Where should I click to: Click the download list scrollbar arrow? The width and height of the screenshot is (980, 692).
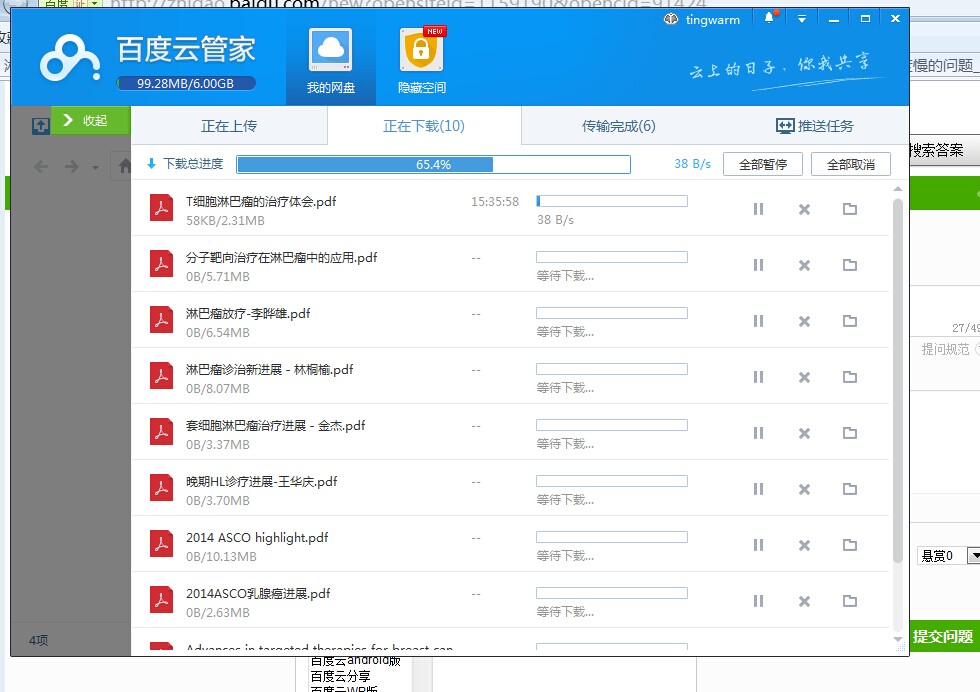point(898,187)
